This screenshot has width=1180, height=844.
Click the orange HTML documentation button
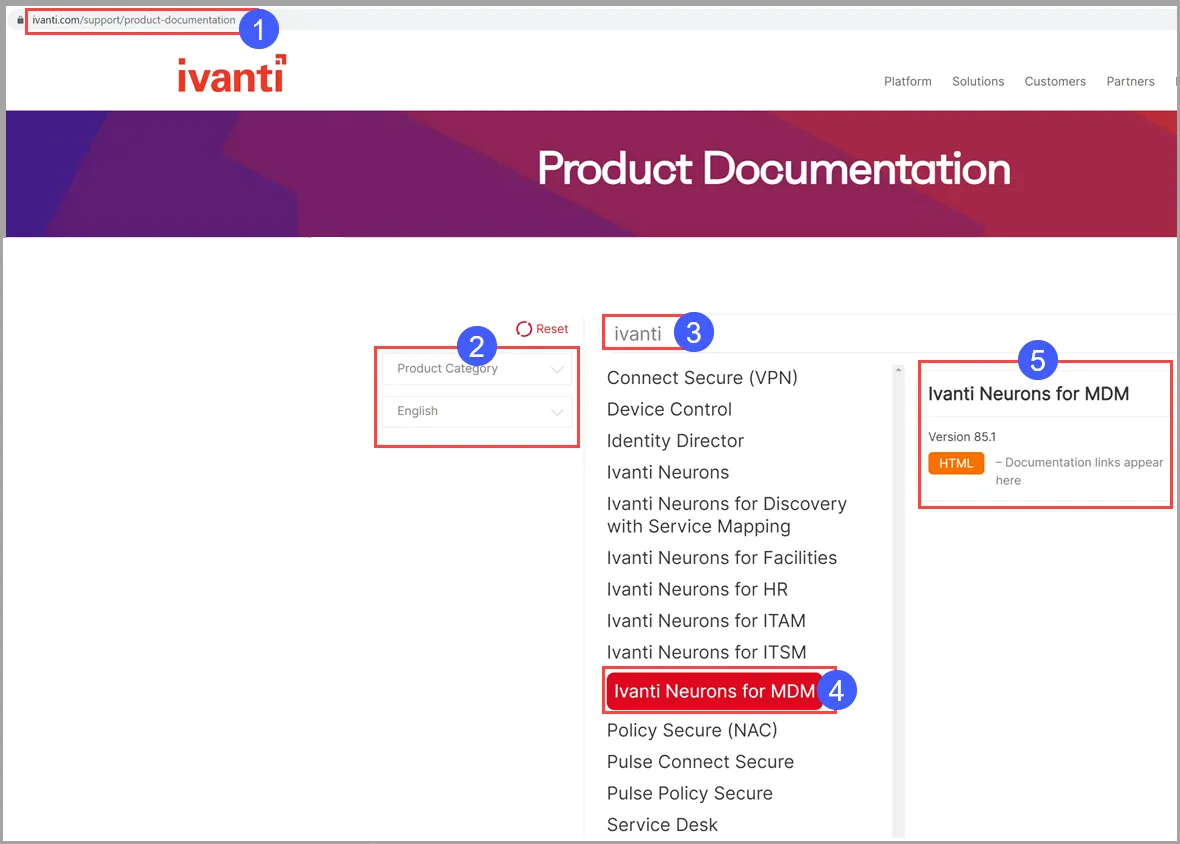click(x=956, y=463)
